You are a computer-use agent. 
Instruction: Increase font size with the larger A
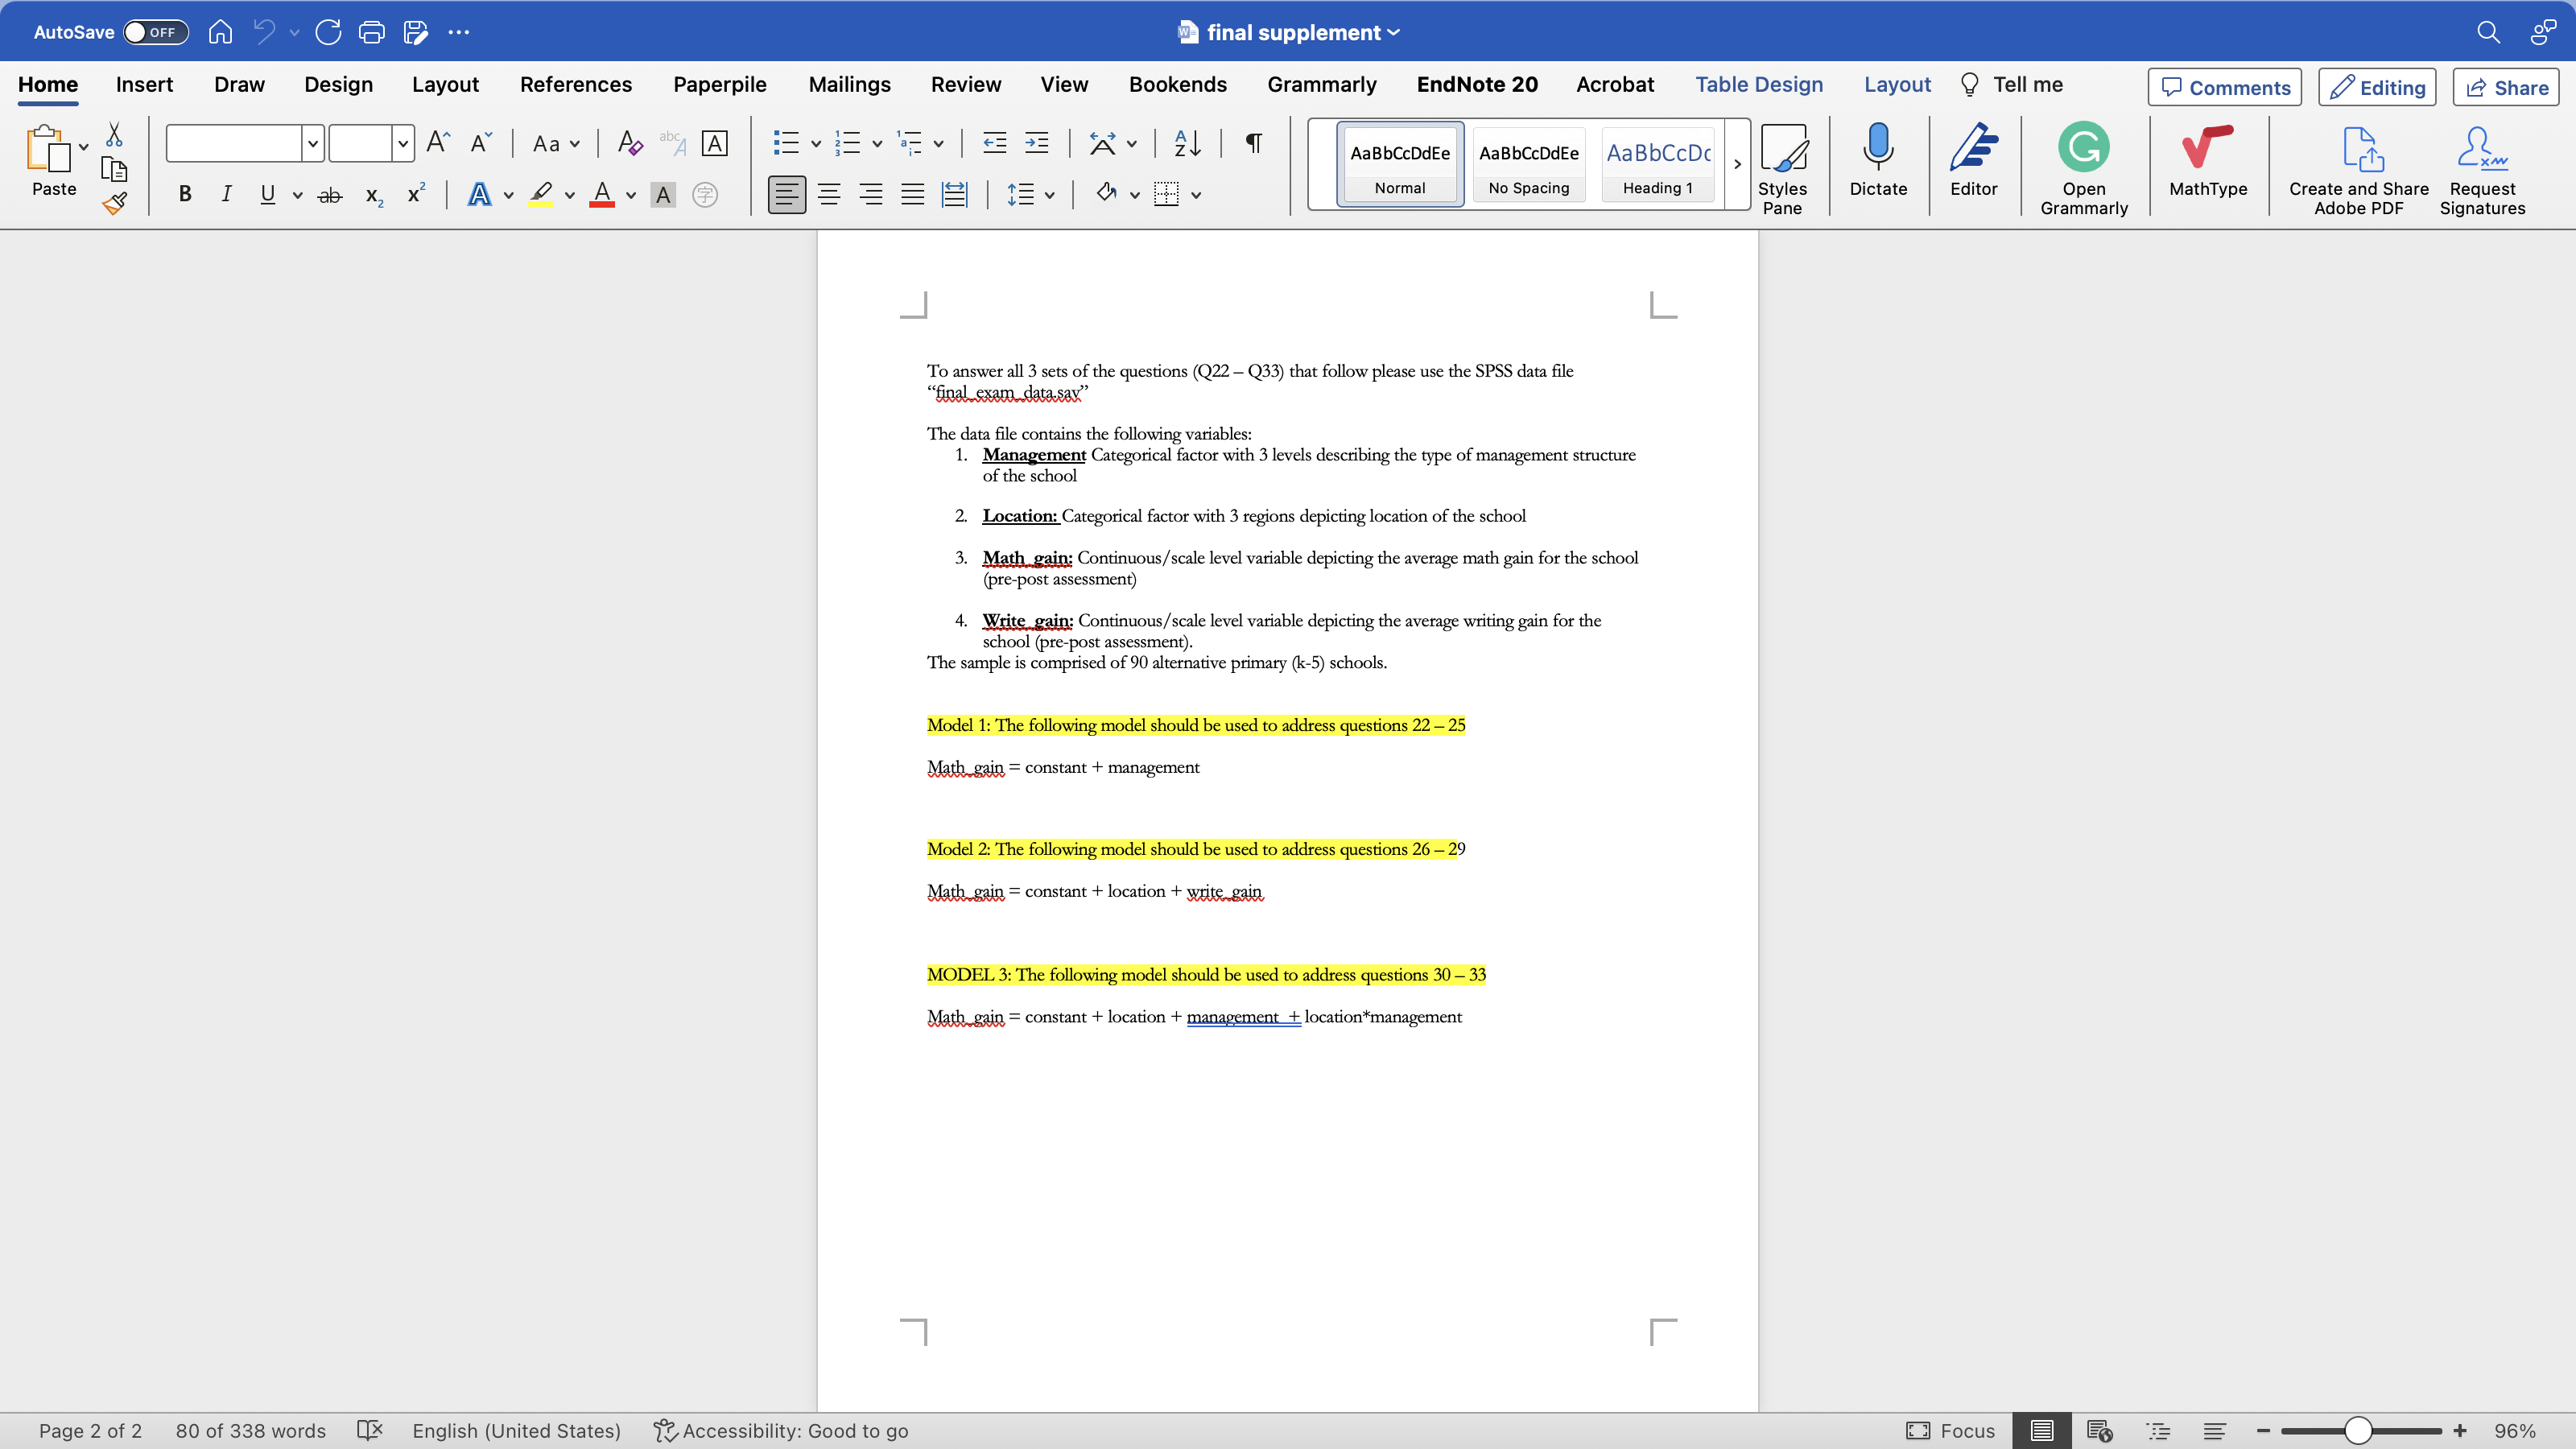coord(438,143)
